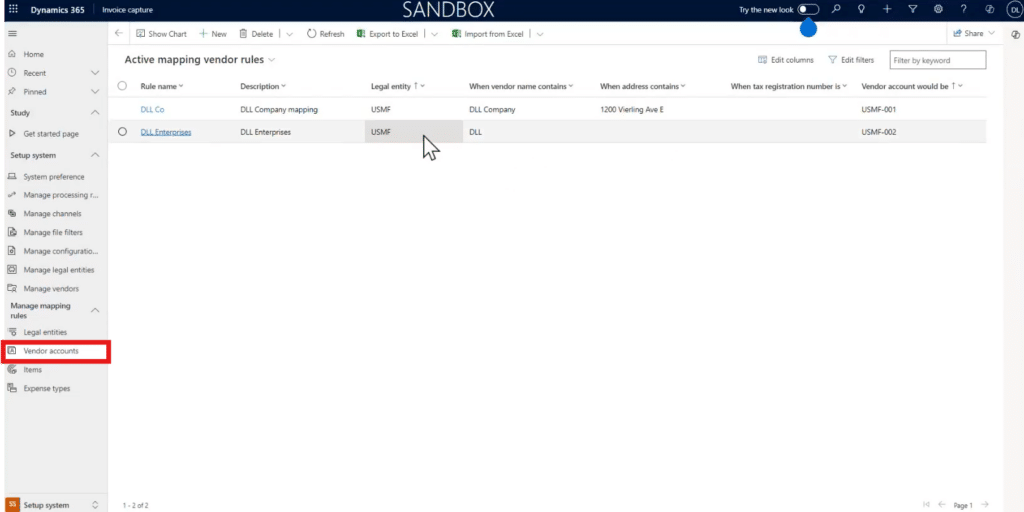The width and height of the screenshot is (1024, 512).
Task: Open When address contains column header
Action: pos(643,86)
